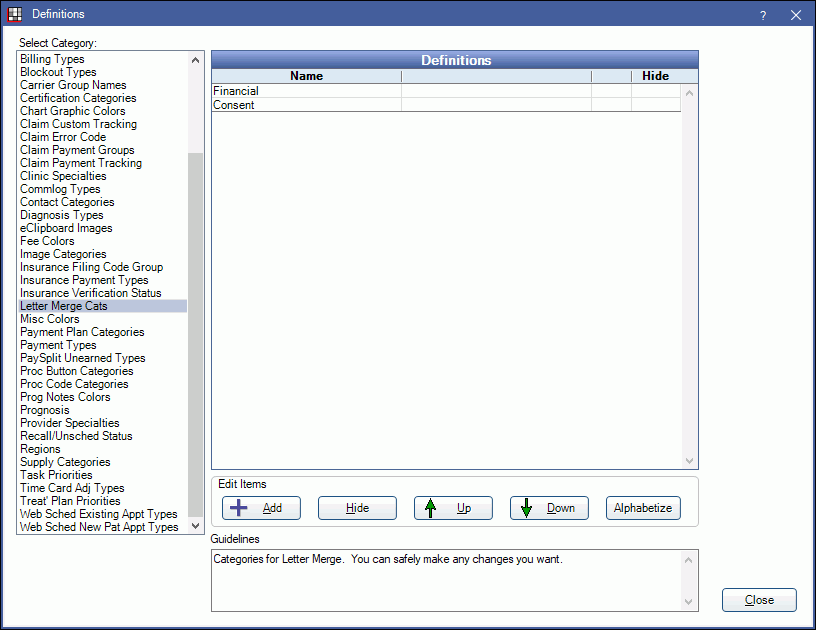Click the Hide column header
Viewport: 816px width, 630px height.
[x=655, y=76]
